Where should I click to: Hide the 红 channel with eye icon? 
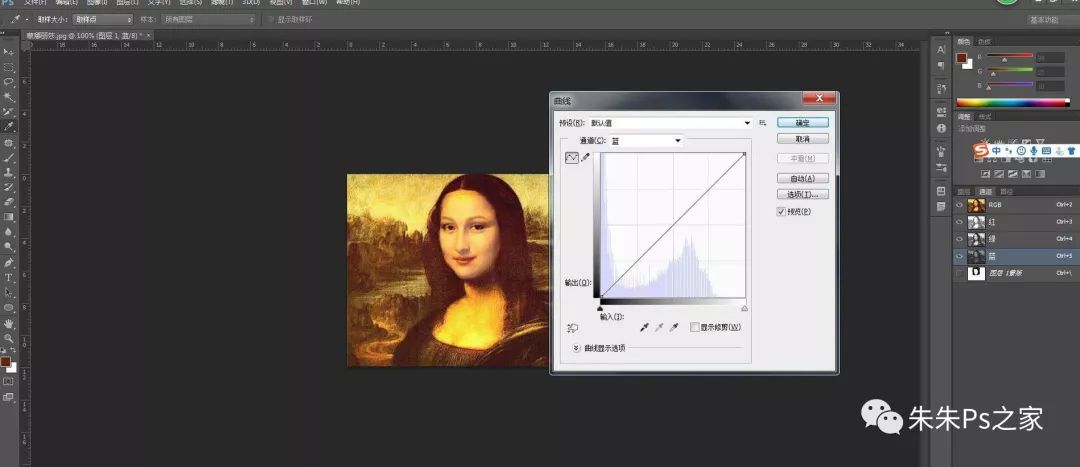[960, 221]
